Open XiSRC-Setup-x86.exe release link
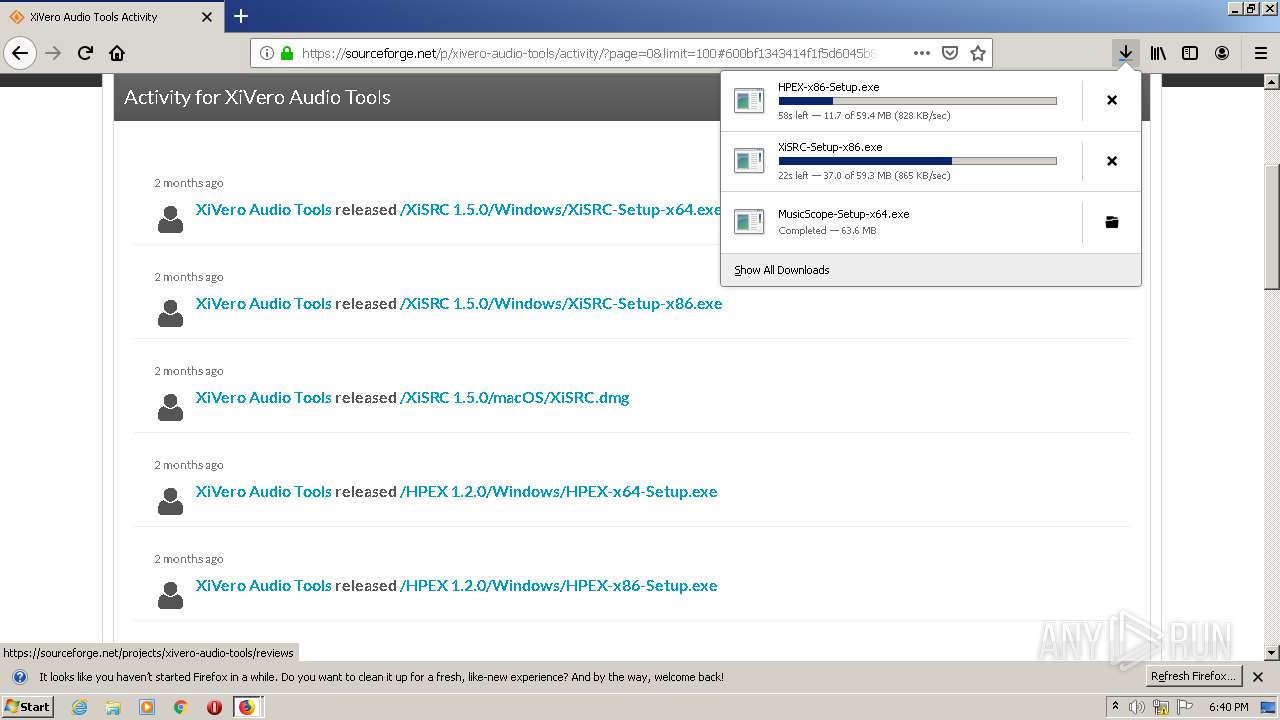Image resolution: width=1280 pixels, height=720 pixels. coord(560,303)
